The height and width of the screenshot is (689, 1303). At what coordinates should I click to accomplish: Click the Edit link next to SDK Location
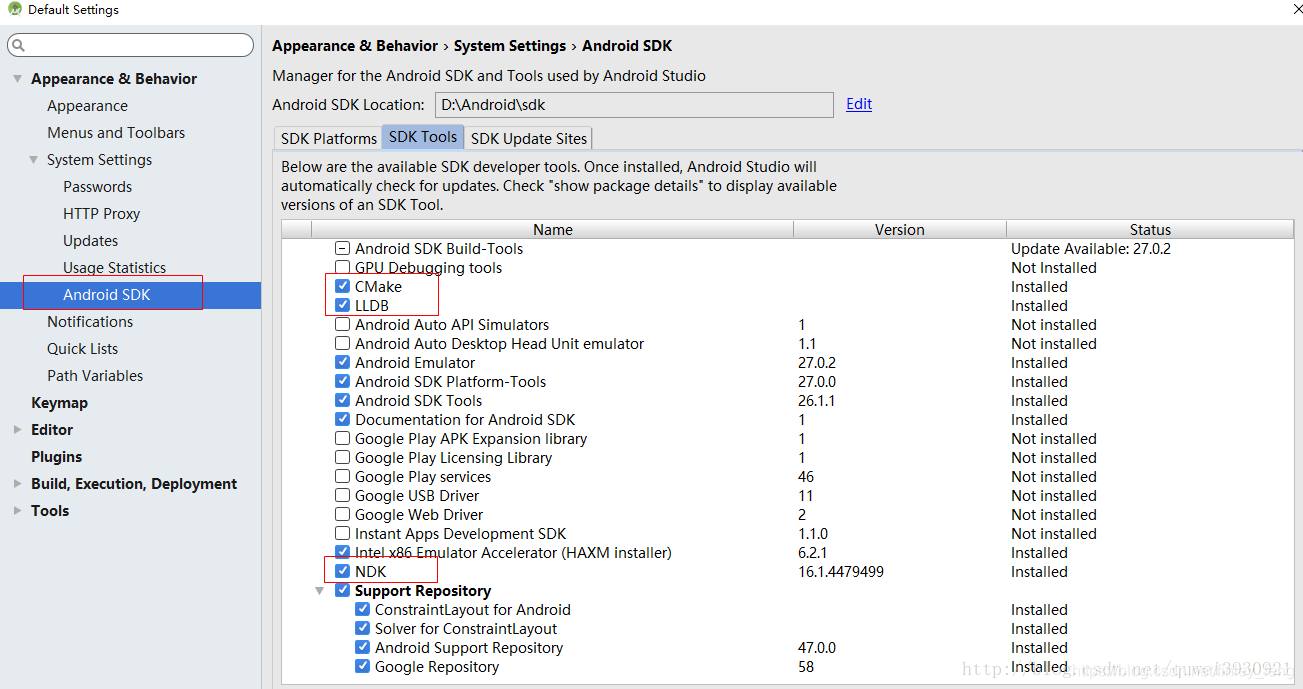[858, 104]
